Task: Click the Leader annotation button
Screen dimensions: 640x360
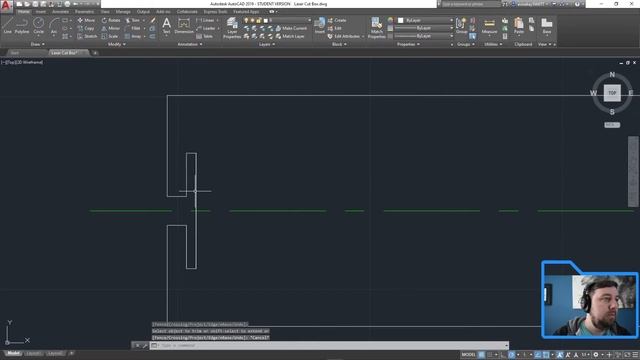Action: [x=206, y=28]
